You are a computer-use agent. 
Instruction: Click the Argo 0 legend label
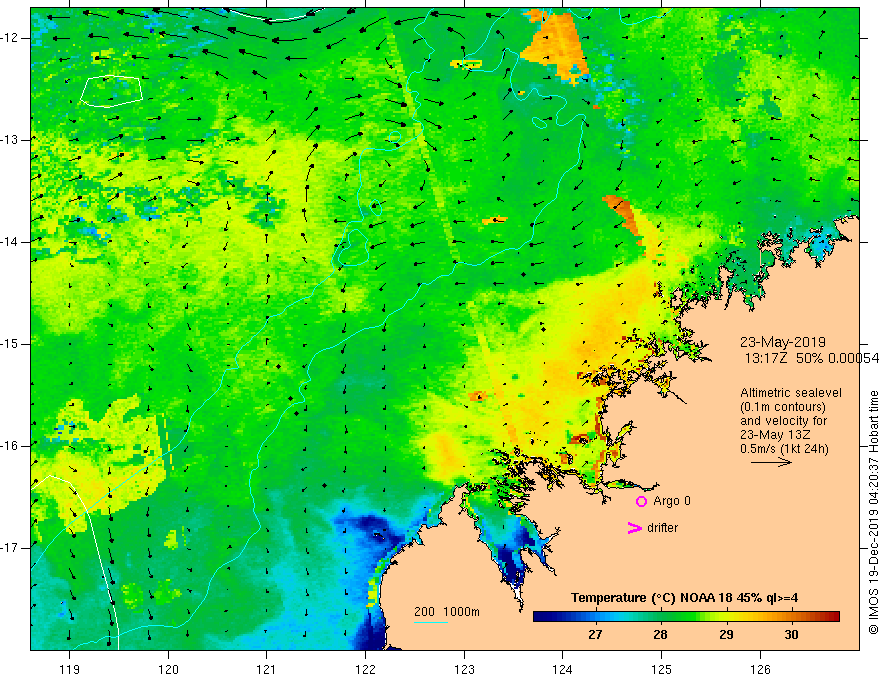[672, 501]
